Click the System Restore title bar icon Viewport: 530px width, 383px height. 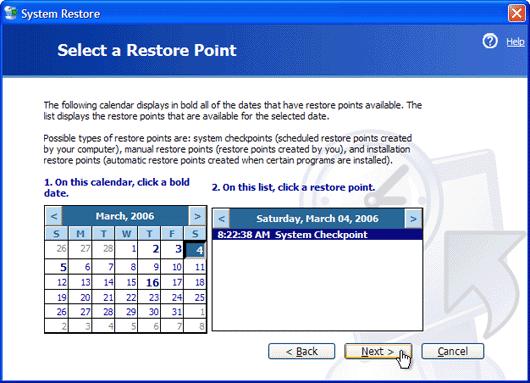(x=10, y=13)
